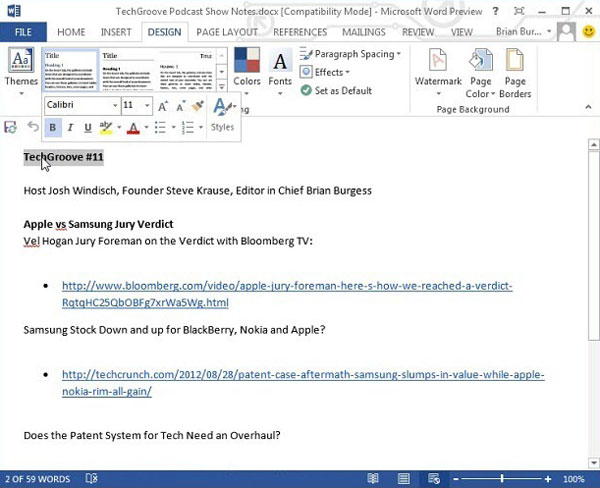This screenshot has height=488, width=600.
Task: Expand the Calibri font name dropdown
Action: 115,105
